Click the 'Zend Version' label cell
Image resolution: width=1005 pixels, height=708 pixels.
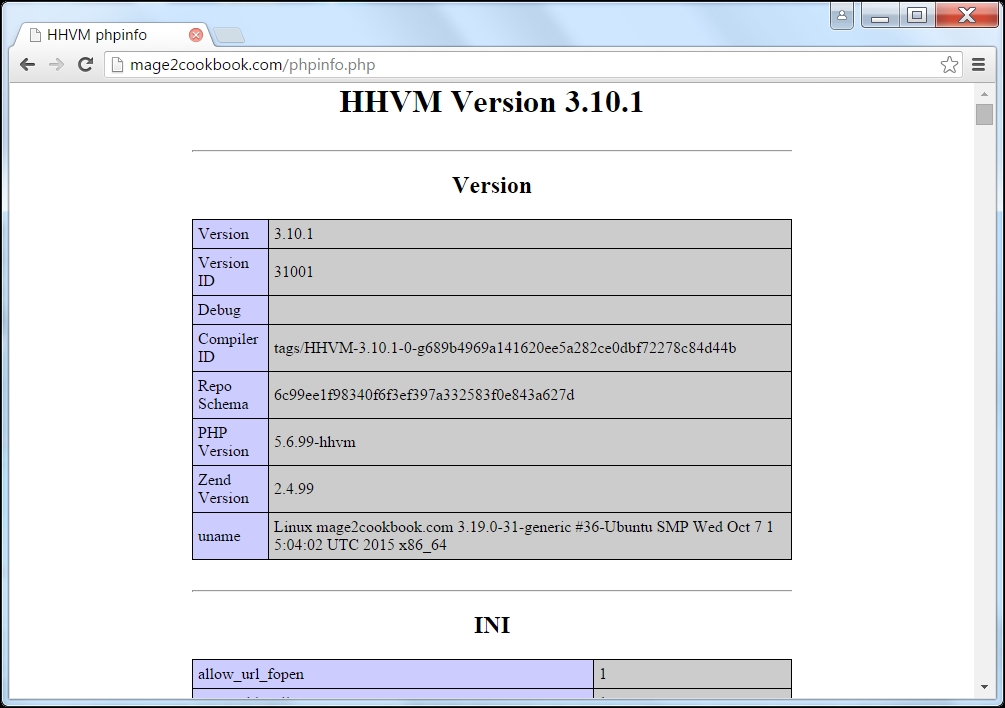tap(230, 489)
